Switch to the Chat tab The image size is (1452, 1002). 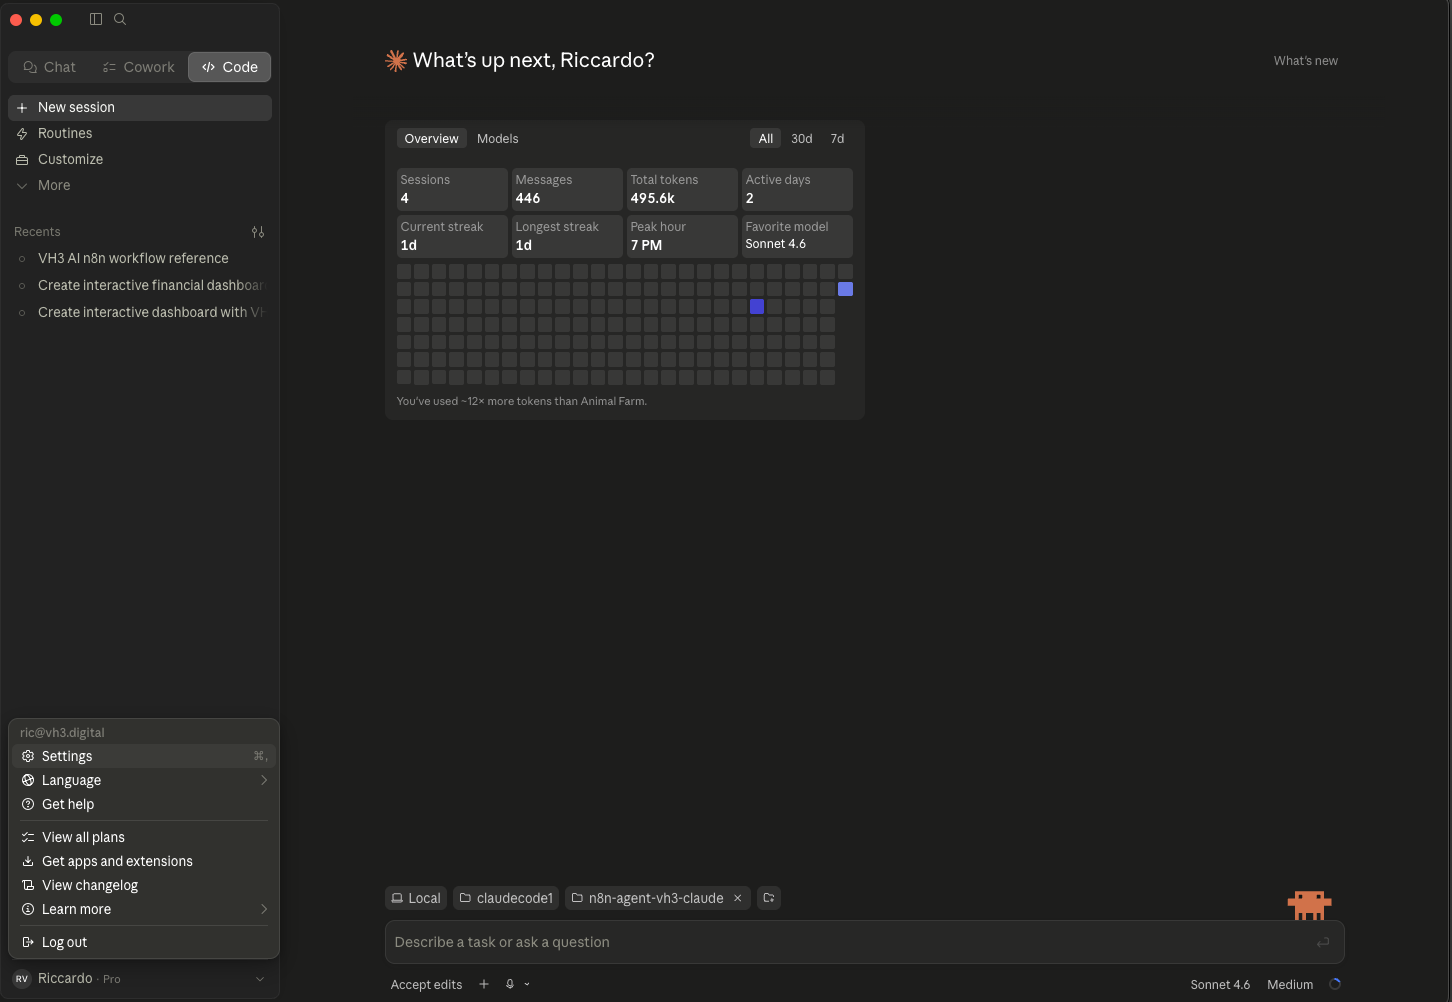50,67
